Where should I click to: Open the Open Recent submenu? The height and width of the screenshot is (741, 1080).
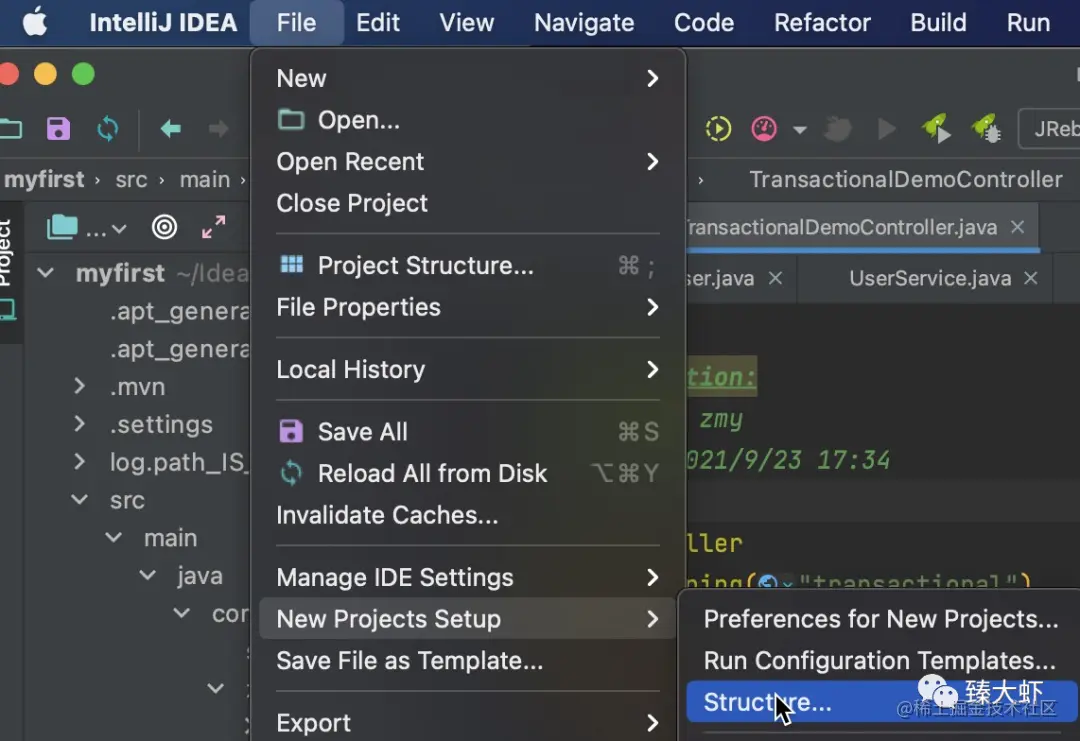[x=468, y=162]
